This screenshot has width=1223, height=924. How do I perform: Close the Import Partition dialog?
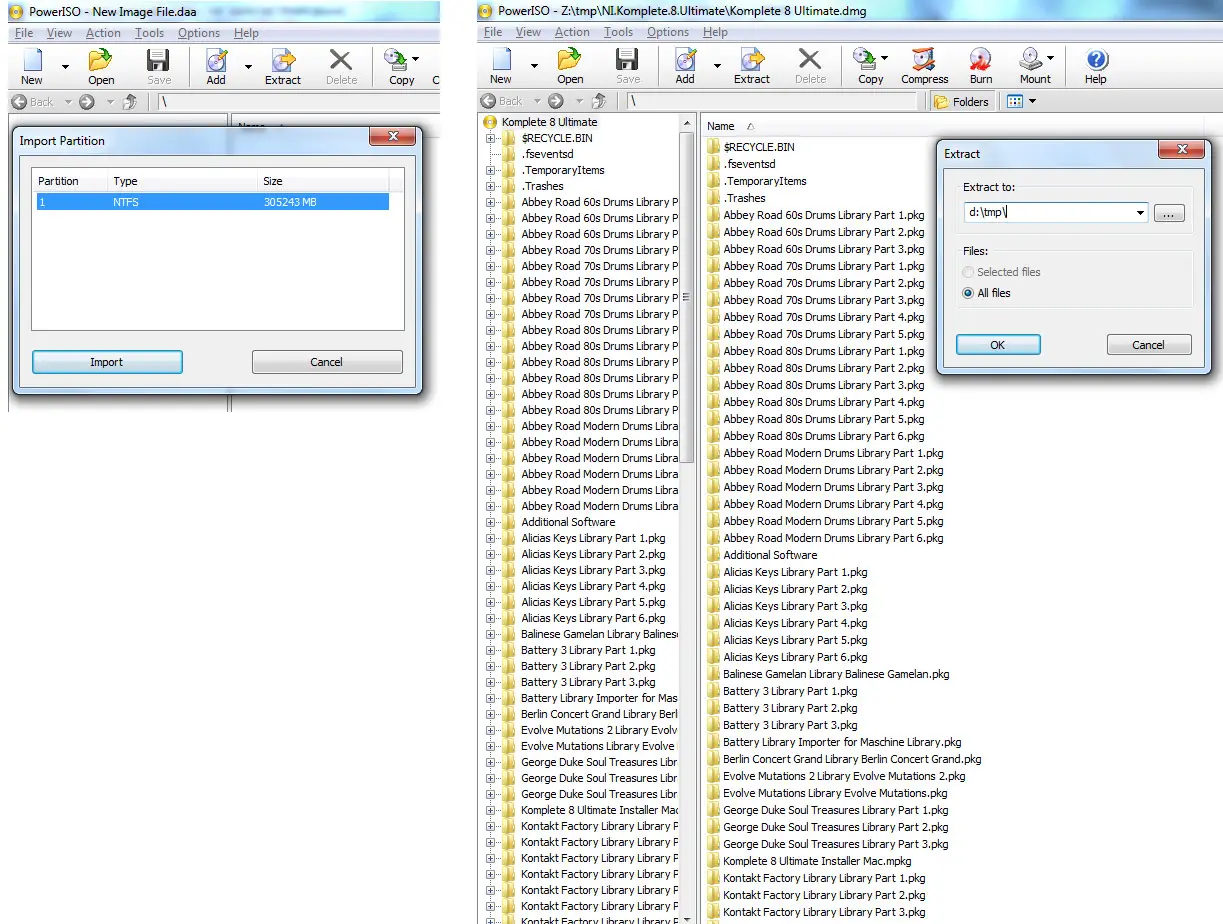[x=393, y=137]
